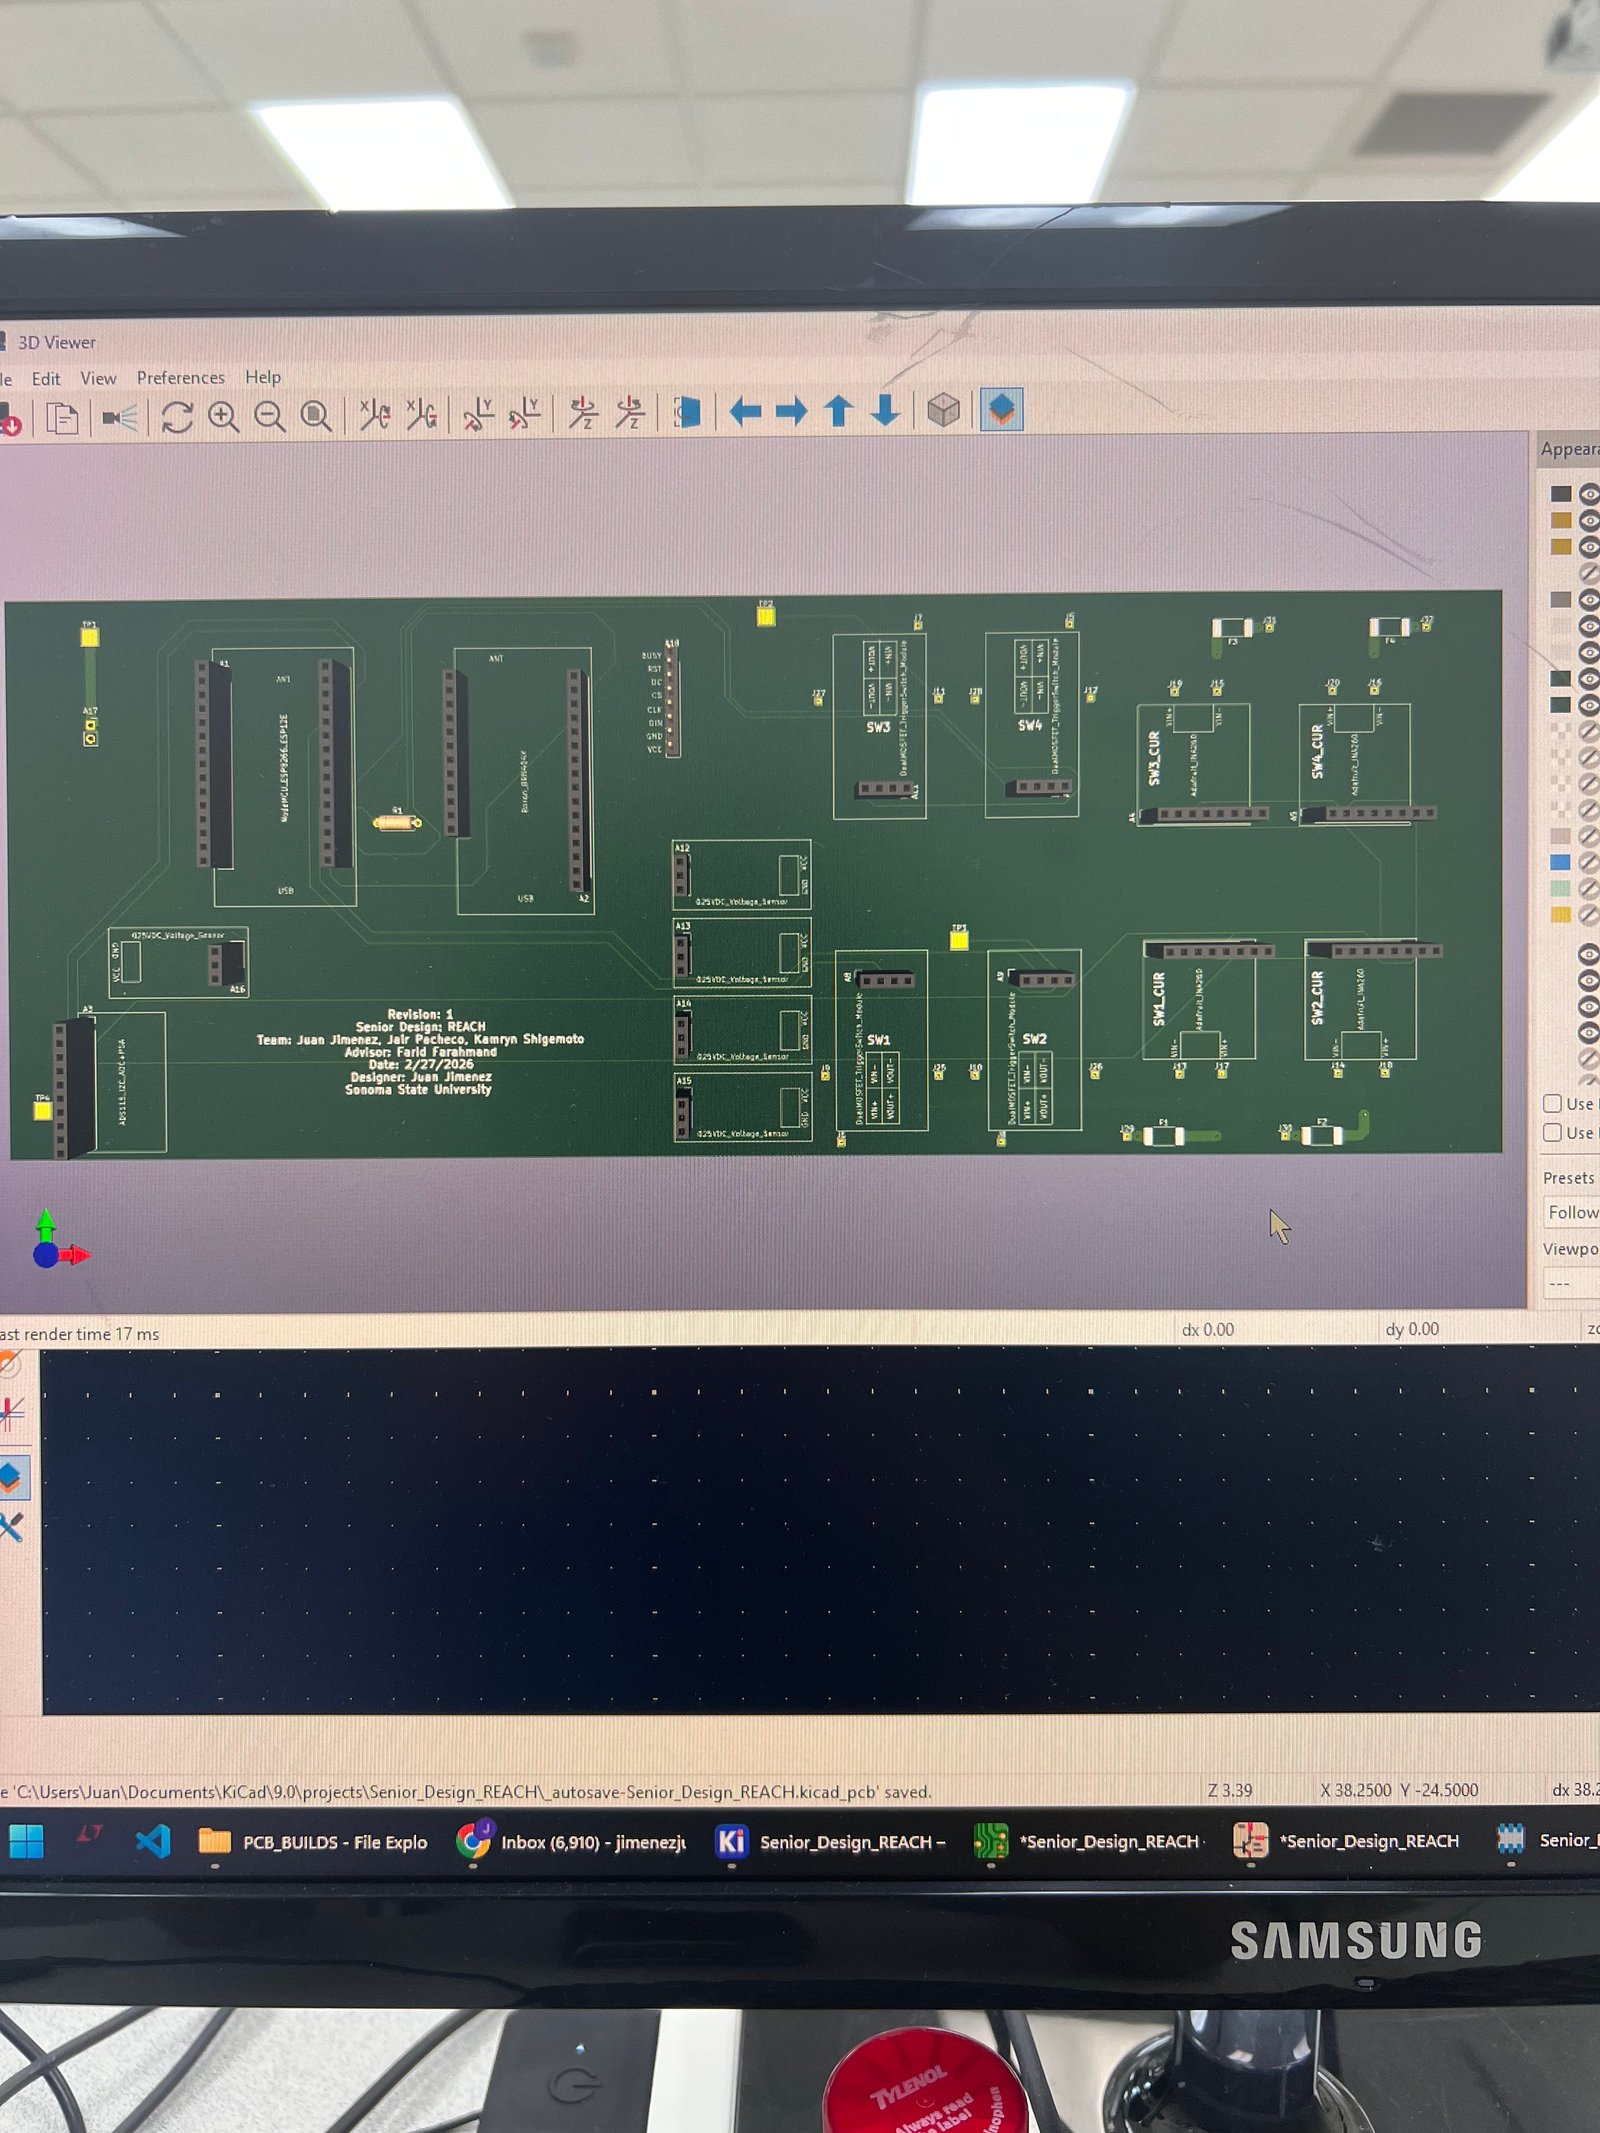Image resolution: width=1600 pixels, height=2133 pixels.
Task: Toggle orthographic projection cube icon
Action: pyautogui.click(x=943, y=410)
